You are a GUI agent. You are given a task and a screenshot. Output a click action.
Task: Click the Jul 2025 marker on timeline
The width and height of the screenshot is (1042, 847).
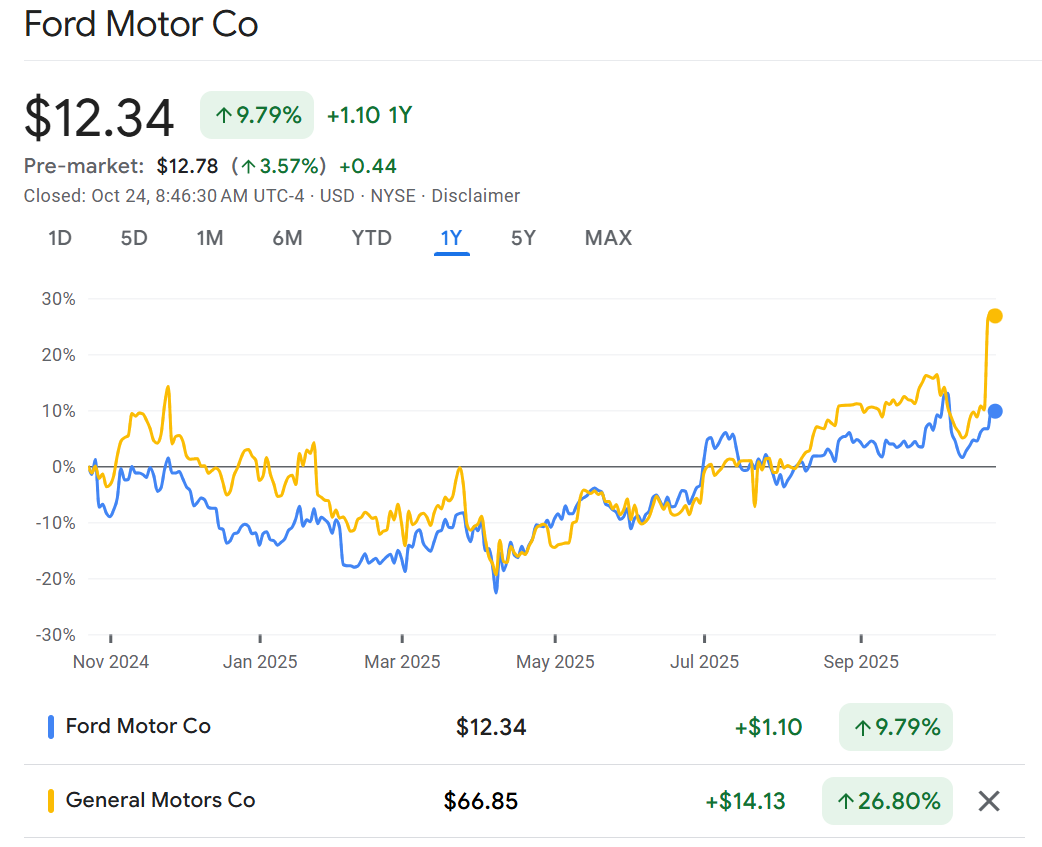click(704, 662)
